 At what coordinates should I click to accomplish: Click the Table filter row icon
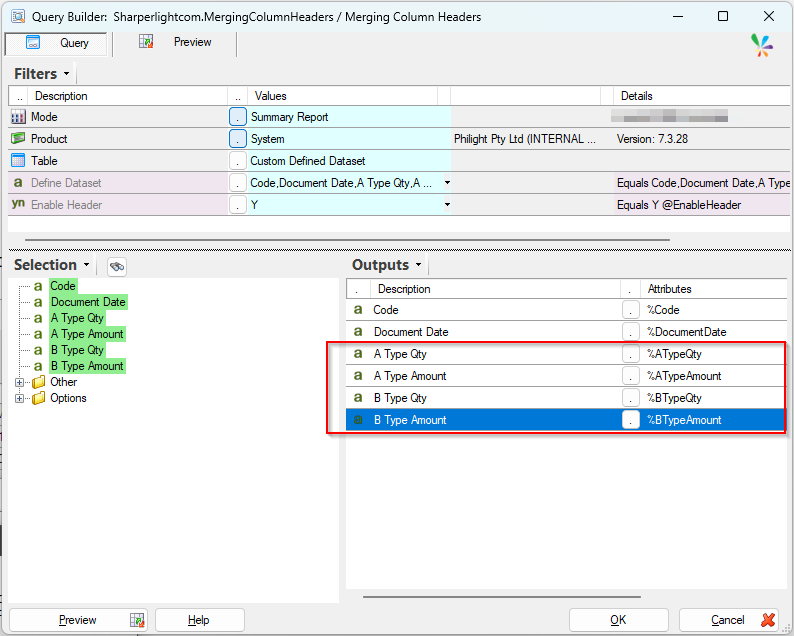[x=18, y=161]
